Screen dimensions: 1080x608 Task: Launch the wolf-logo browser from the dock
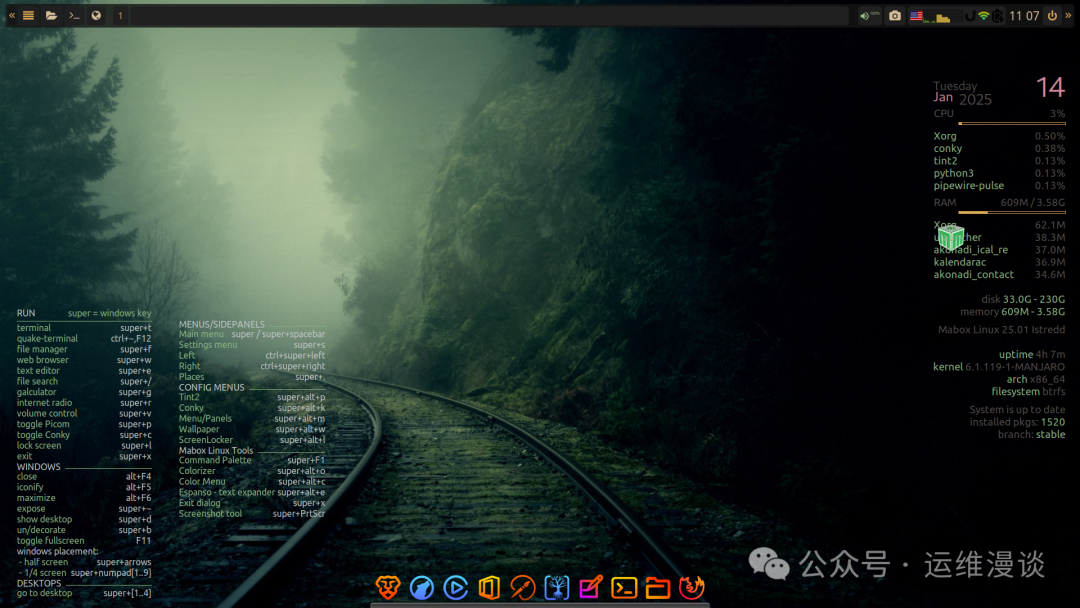tap(420, 588)
